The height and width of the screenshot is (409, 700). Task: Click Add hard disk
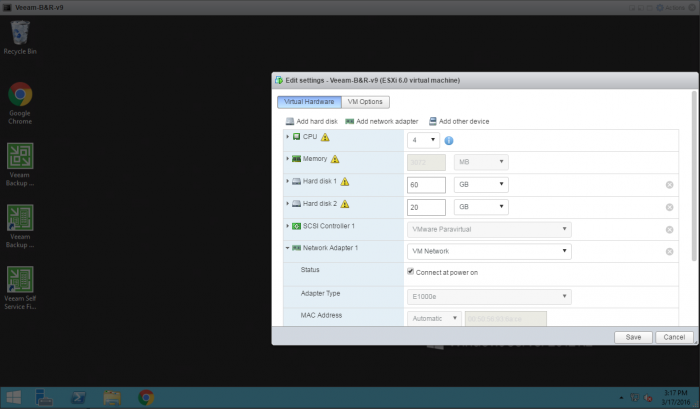312,121
